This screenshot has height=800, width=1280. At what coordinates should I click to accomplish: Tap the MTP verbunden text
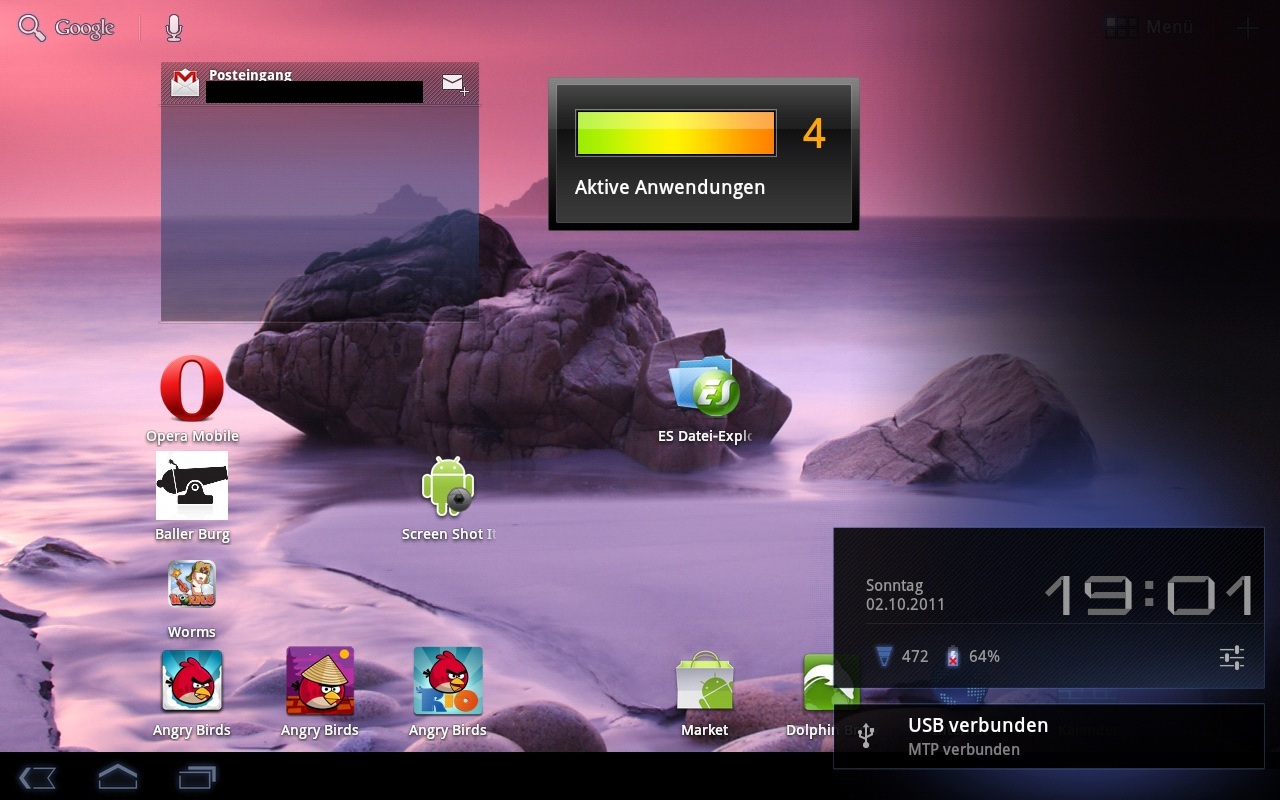pos(964,750)
